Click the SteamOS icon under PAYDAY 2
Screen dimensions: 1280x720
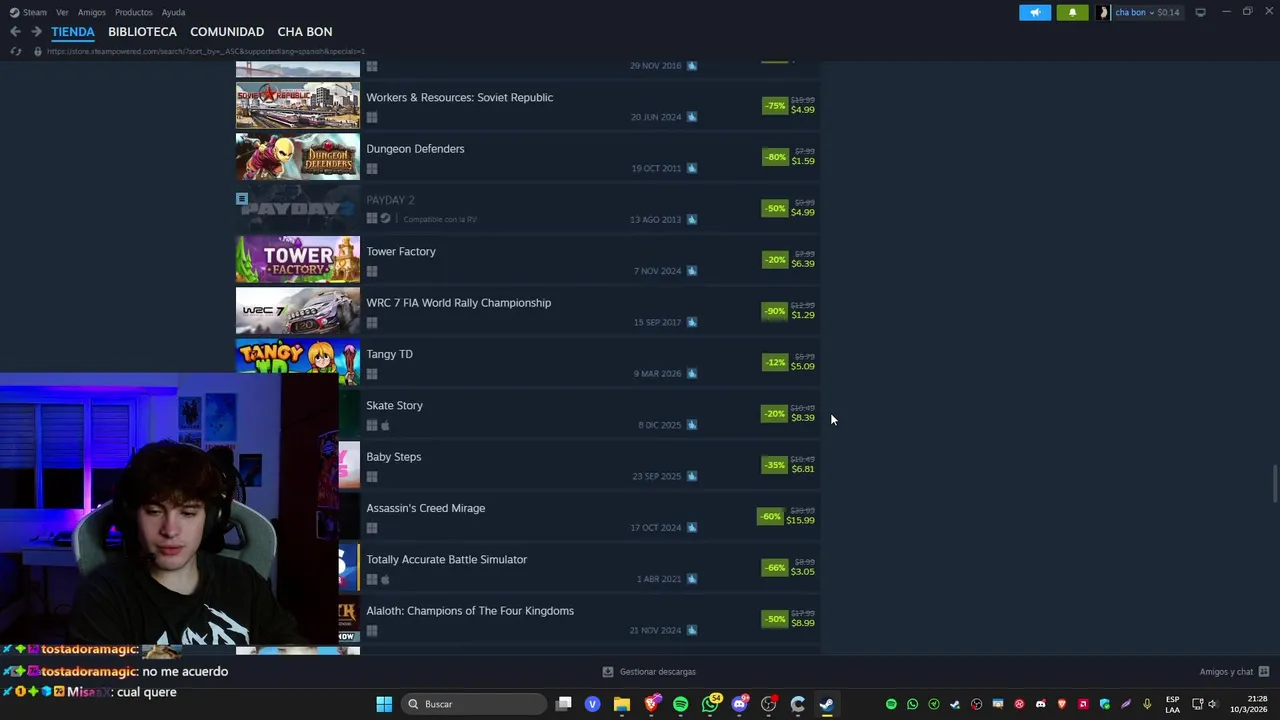click(385, 219)
